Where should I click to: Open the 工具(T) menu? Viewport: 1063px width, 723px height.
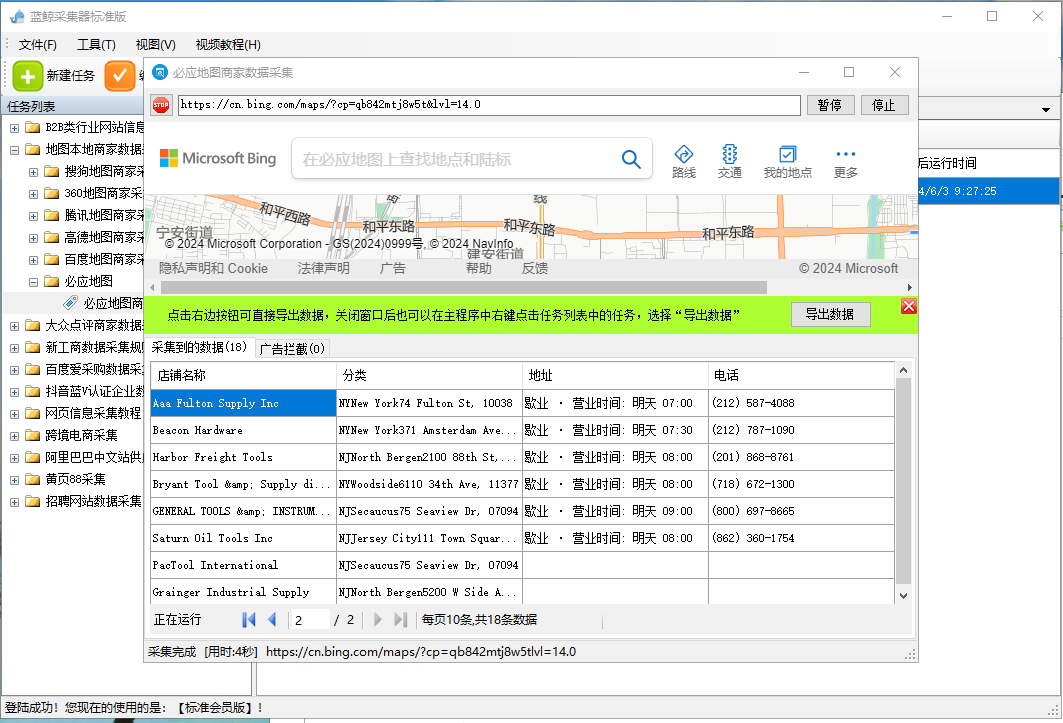click(x=96, y=45)
